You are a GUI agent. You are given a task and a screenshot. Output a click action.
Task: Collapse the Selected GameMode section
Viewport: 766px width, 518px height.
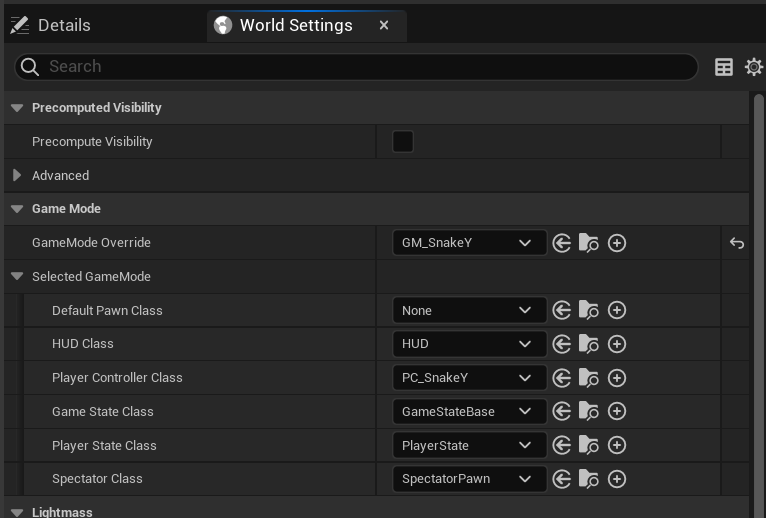[x=17, y=276]
